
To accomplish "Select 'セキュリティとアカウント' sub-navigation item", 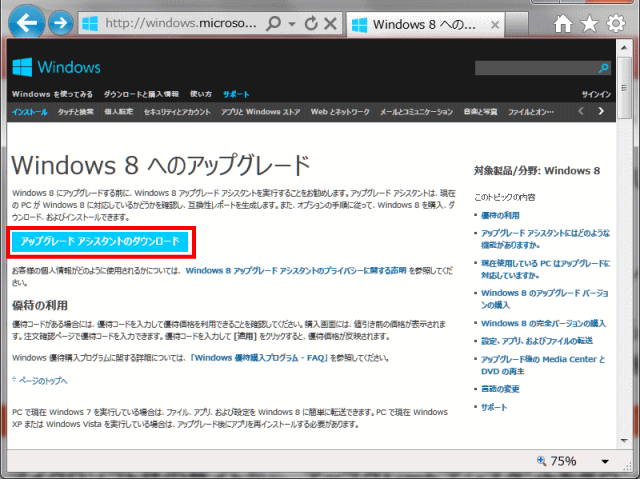I will click(177, 112).
